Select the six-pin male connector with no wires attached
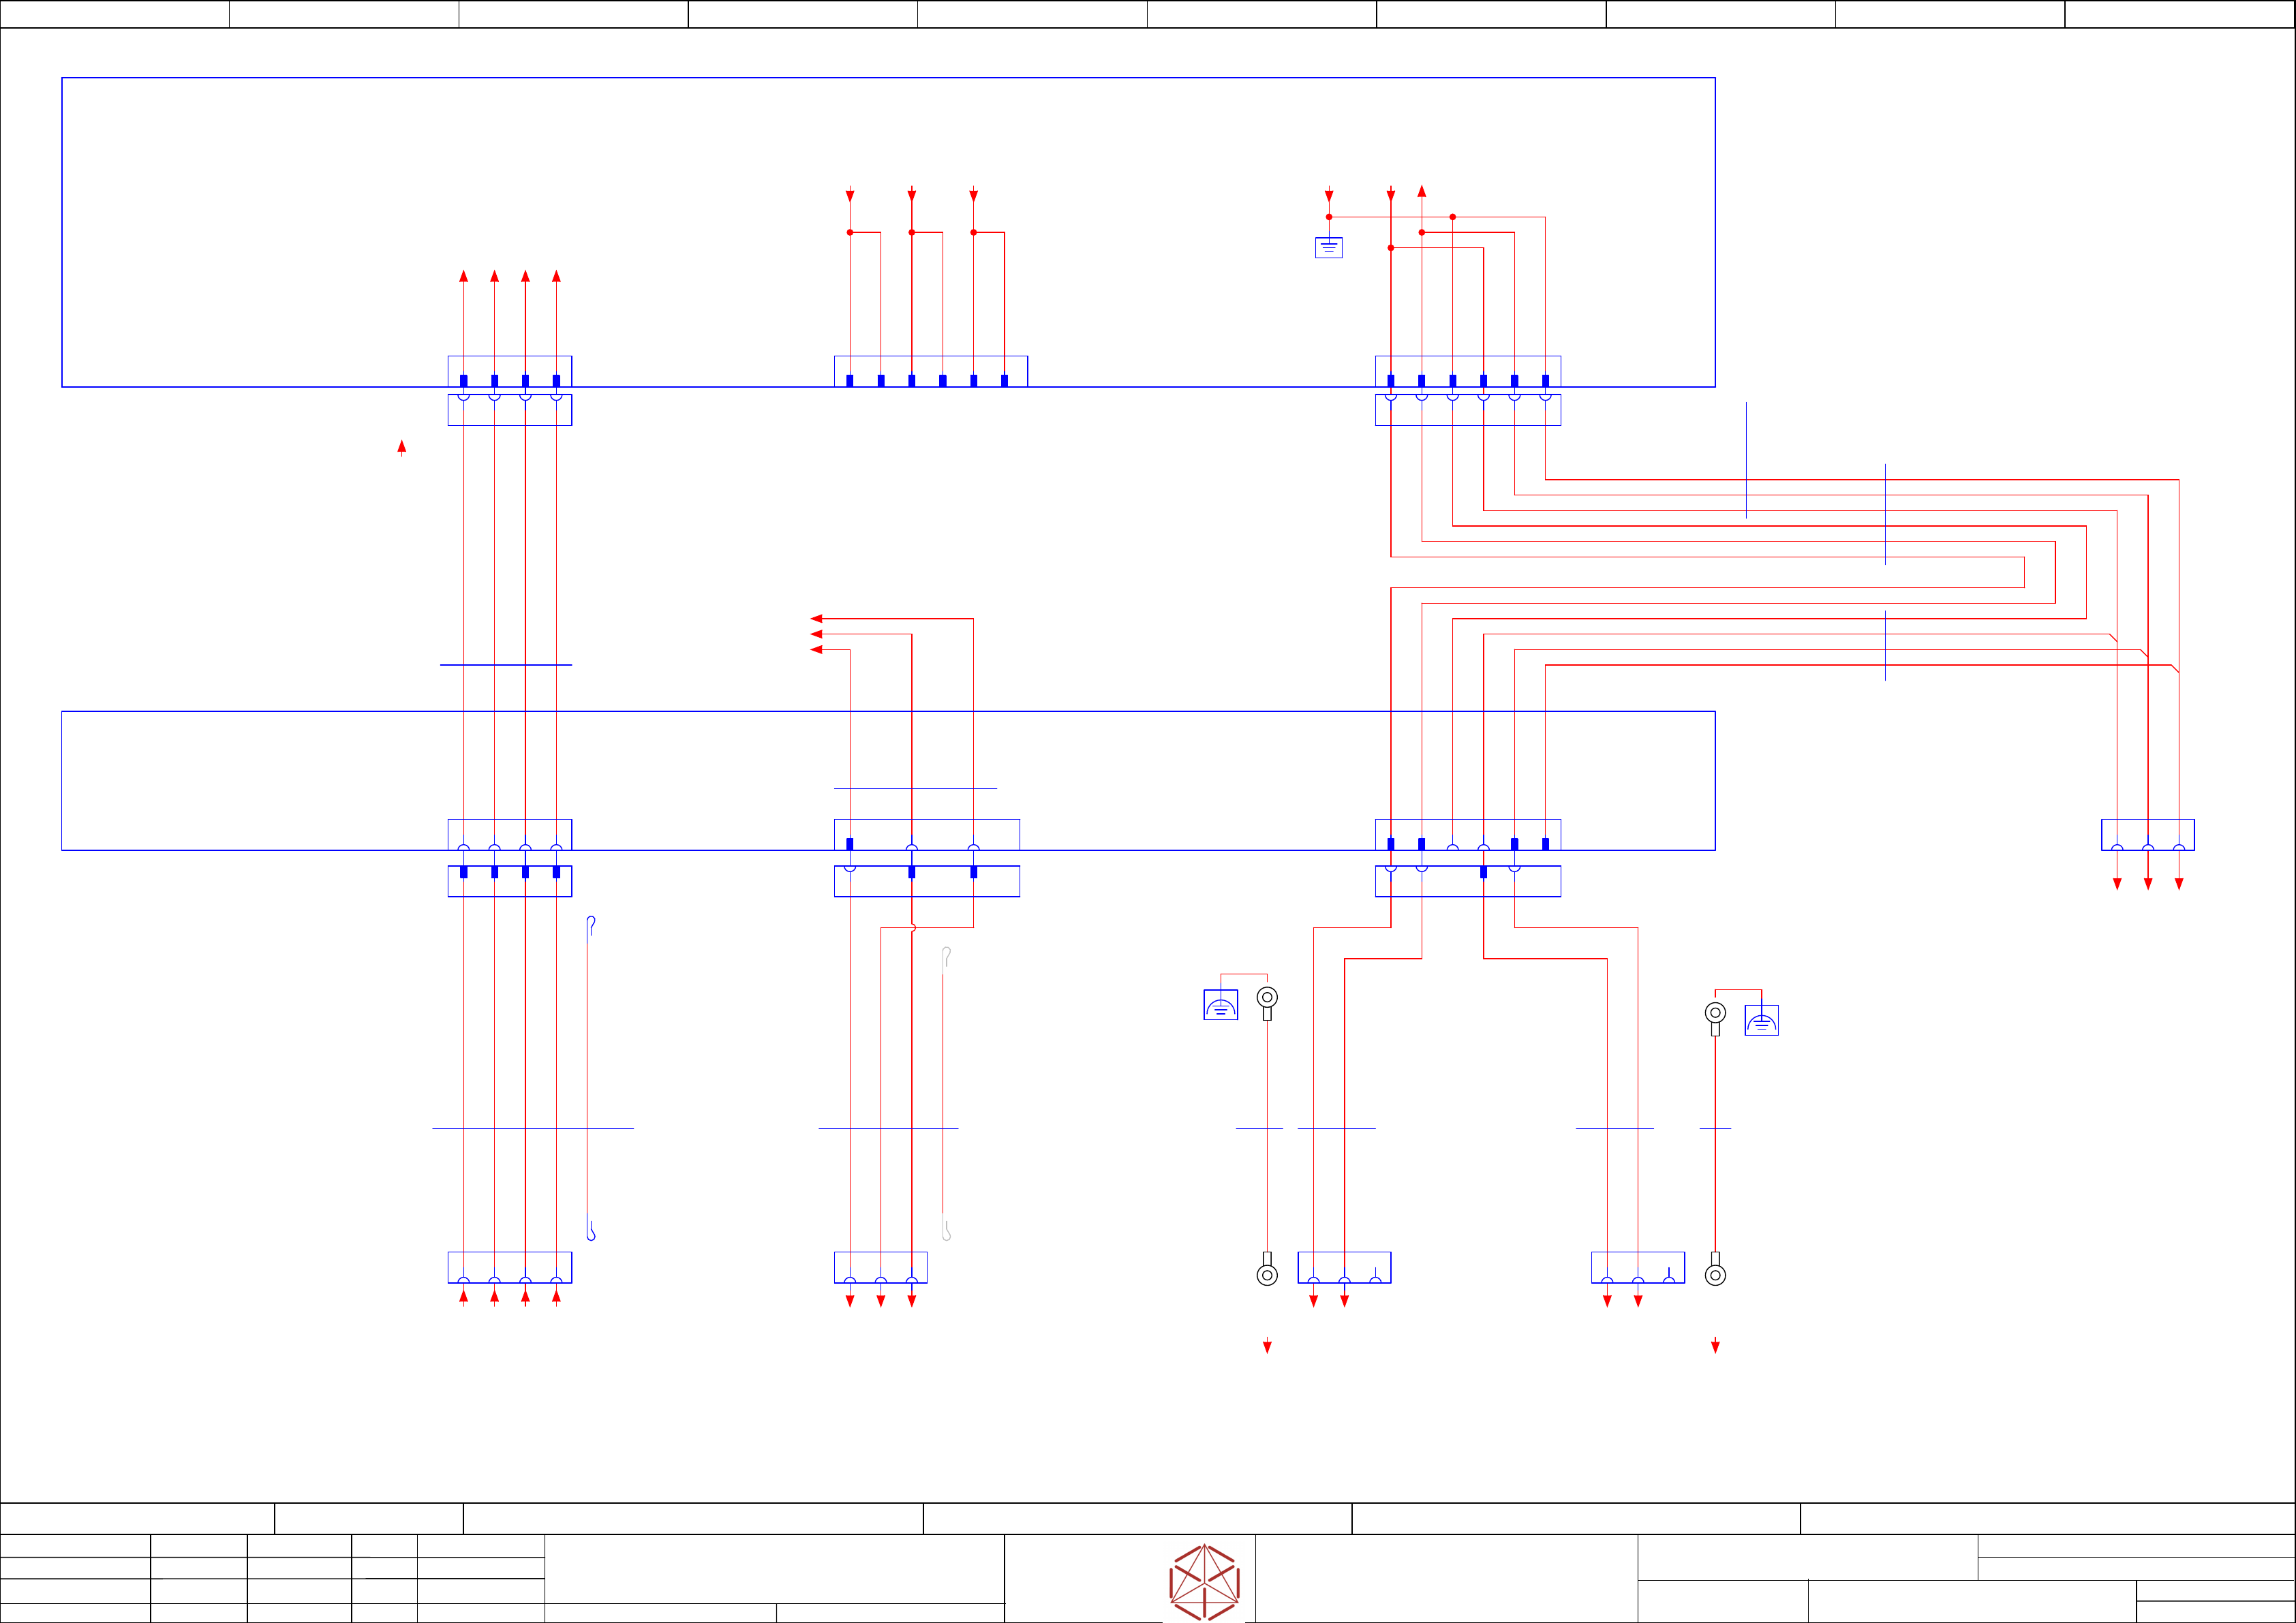This screenshot has width=2296, height=1623. click(x=930, y=371)
